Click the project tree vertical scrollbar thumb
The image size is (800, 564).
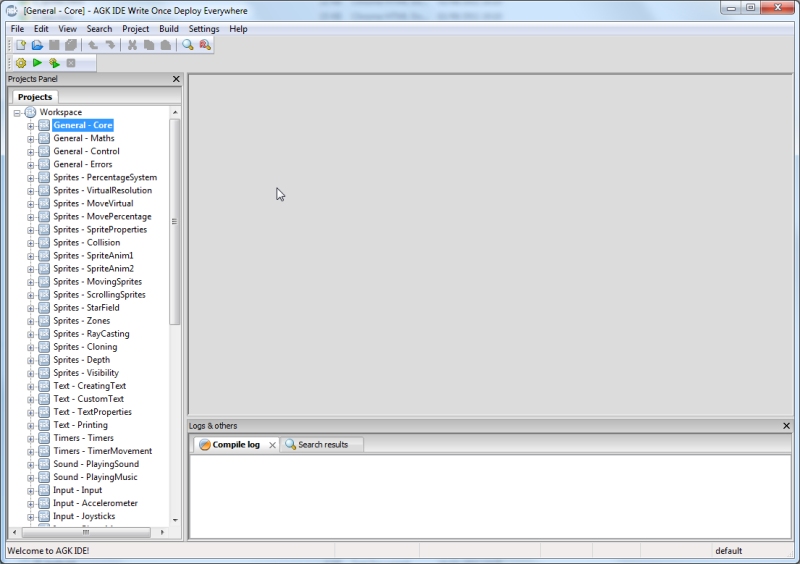[x=174, y=222]
